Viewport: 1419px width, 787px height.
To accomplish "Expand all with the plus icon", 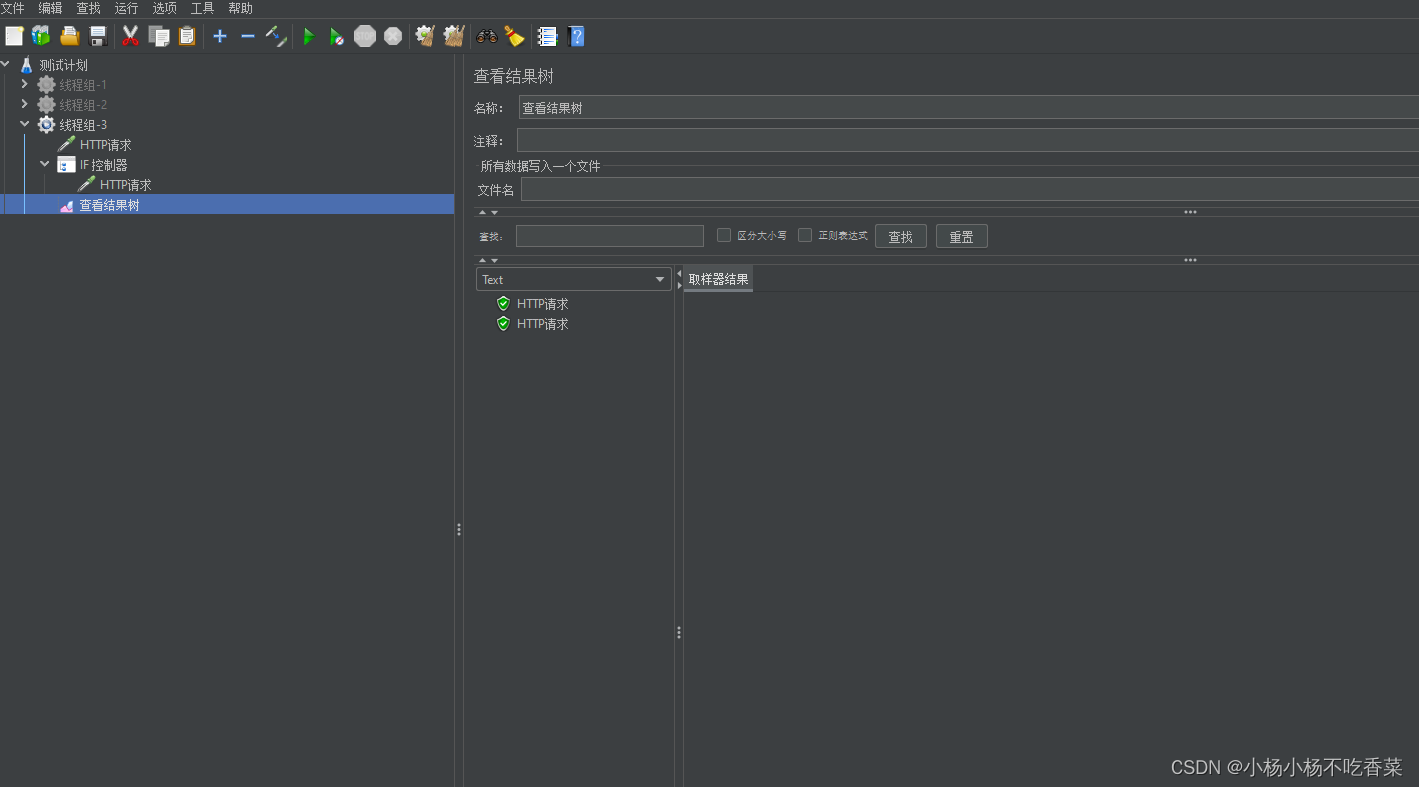I will 220,37.
